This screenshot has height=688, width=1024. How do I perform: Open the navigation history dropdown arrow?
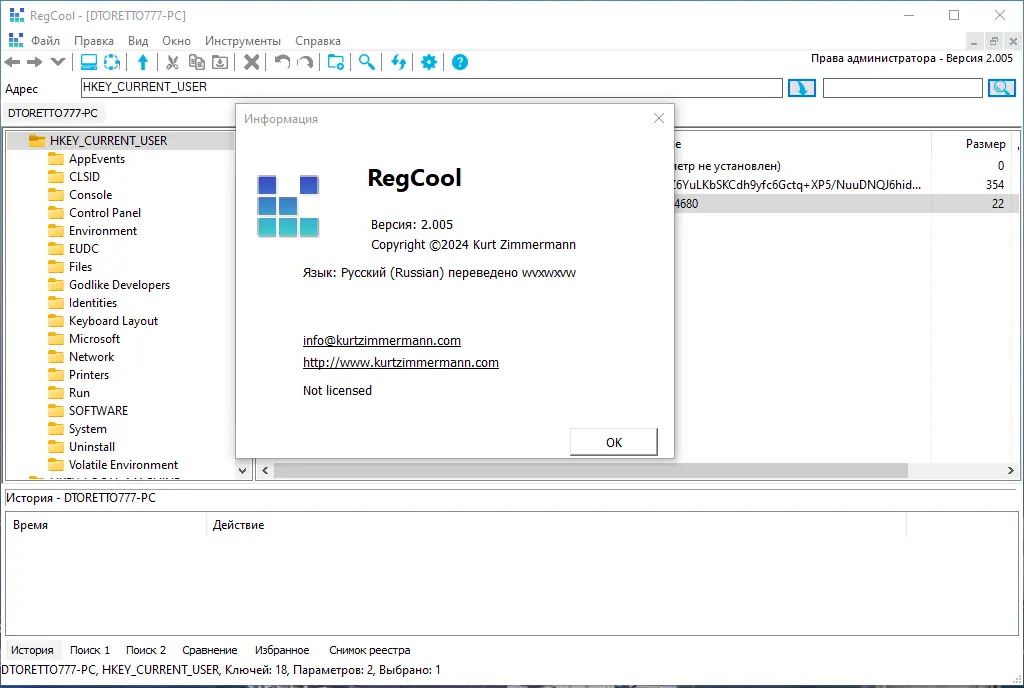coord(57,62)
